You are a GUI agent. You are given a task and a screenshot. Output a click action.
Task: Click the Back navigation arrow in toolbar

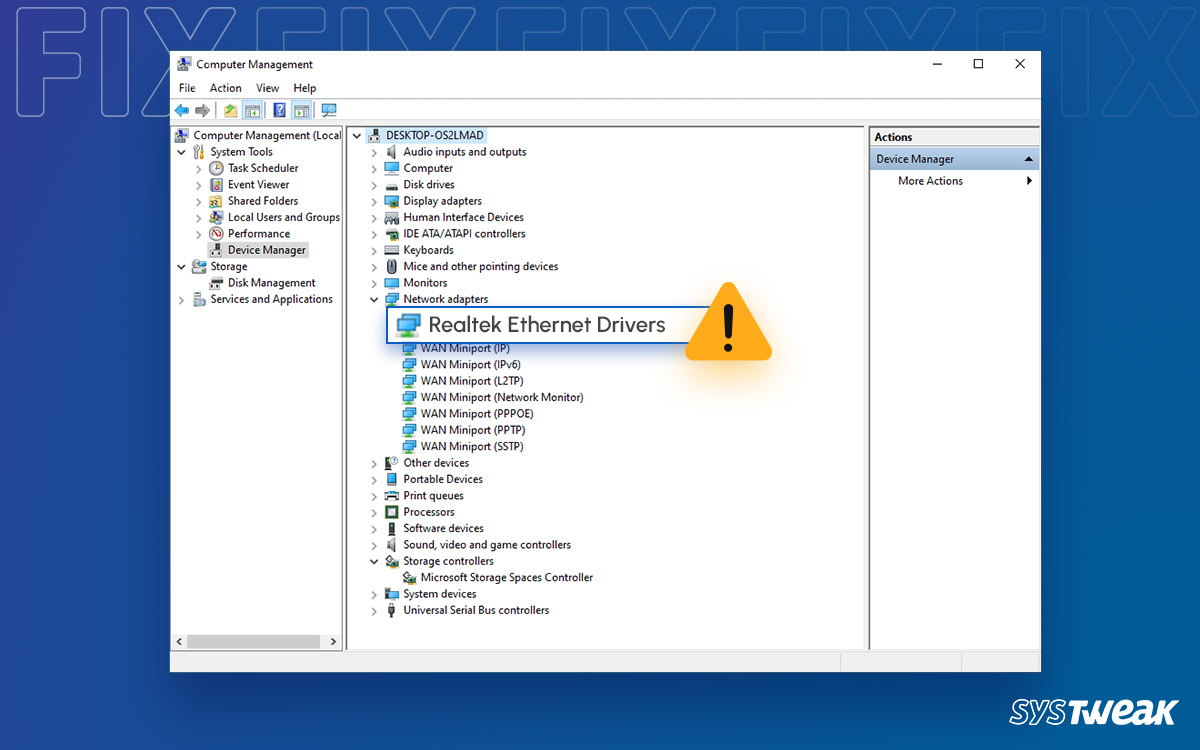point(182,110)
